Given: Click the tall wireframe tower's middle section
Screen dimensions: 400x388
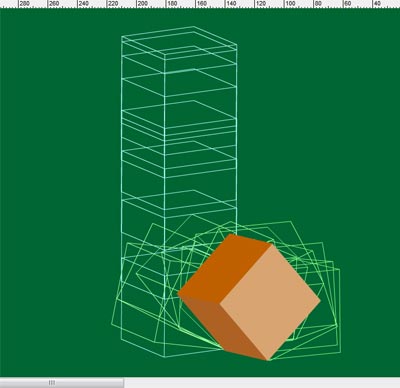Looking at the screenshot, I should click(x=179, y=140).
